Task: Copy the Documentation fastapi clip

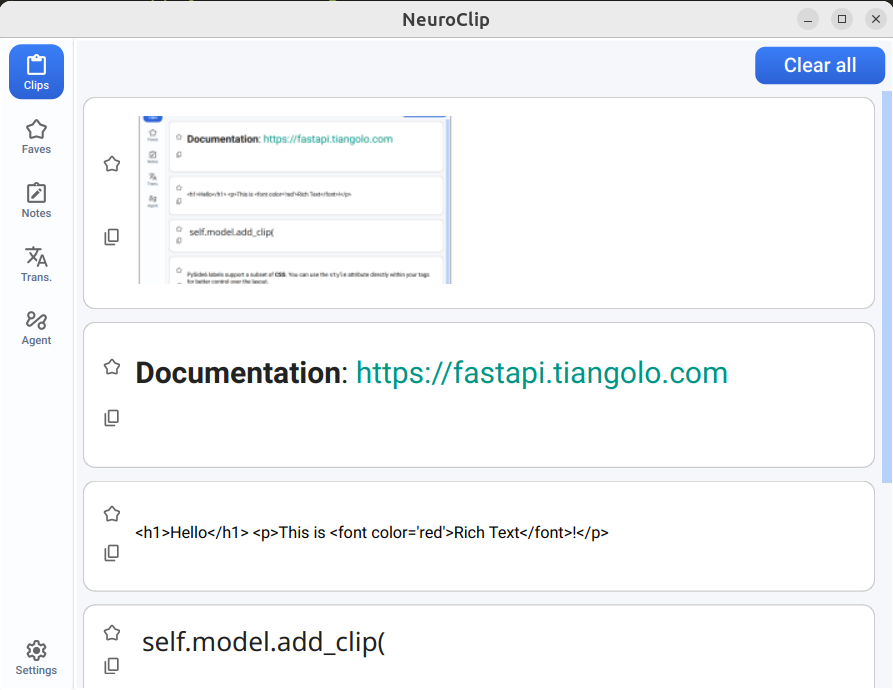Action: [x=112, y=418]
